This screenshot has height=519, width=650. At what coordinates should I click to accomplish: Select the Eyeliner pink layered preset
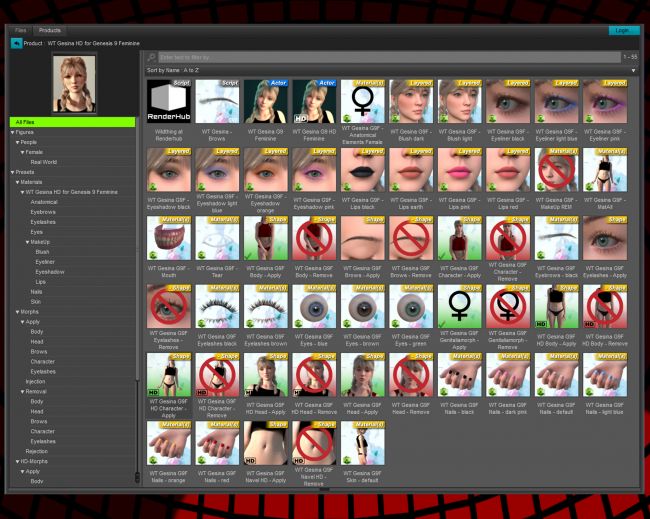click(x=604, y=101)
